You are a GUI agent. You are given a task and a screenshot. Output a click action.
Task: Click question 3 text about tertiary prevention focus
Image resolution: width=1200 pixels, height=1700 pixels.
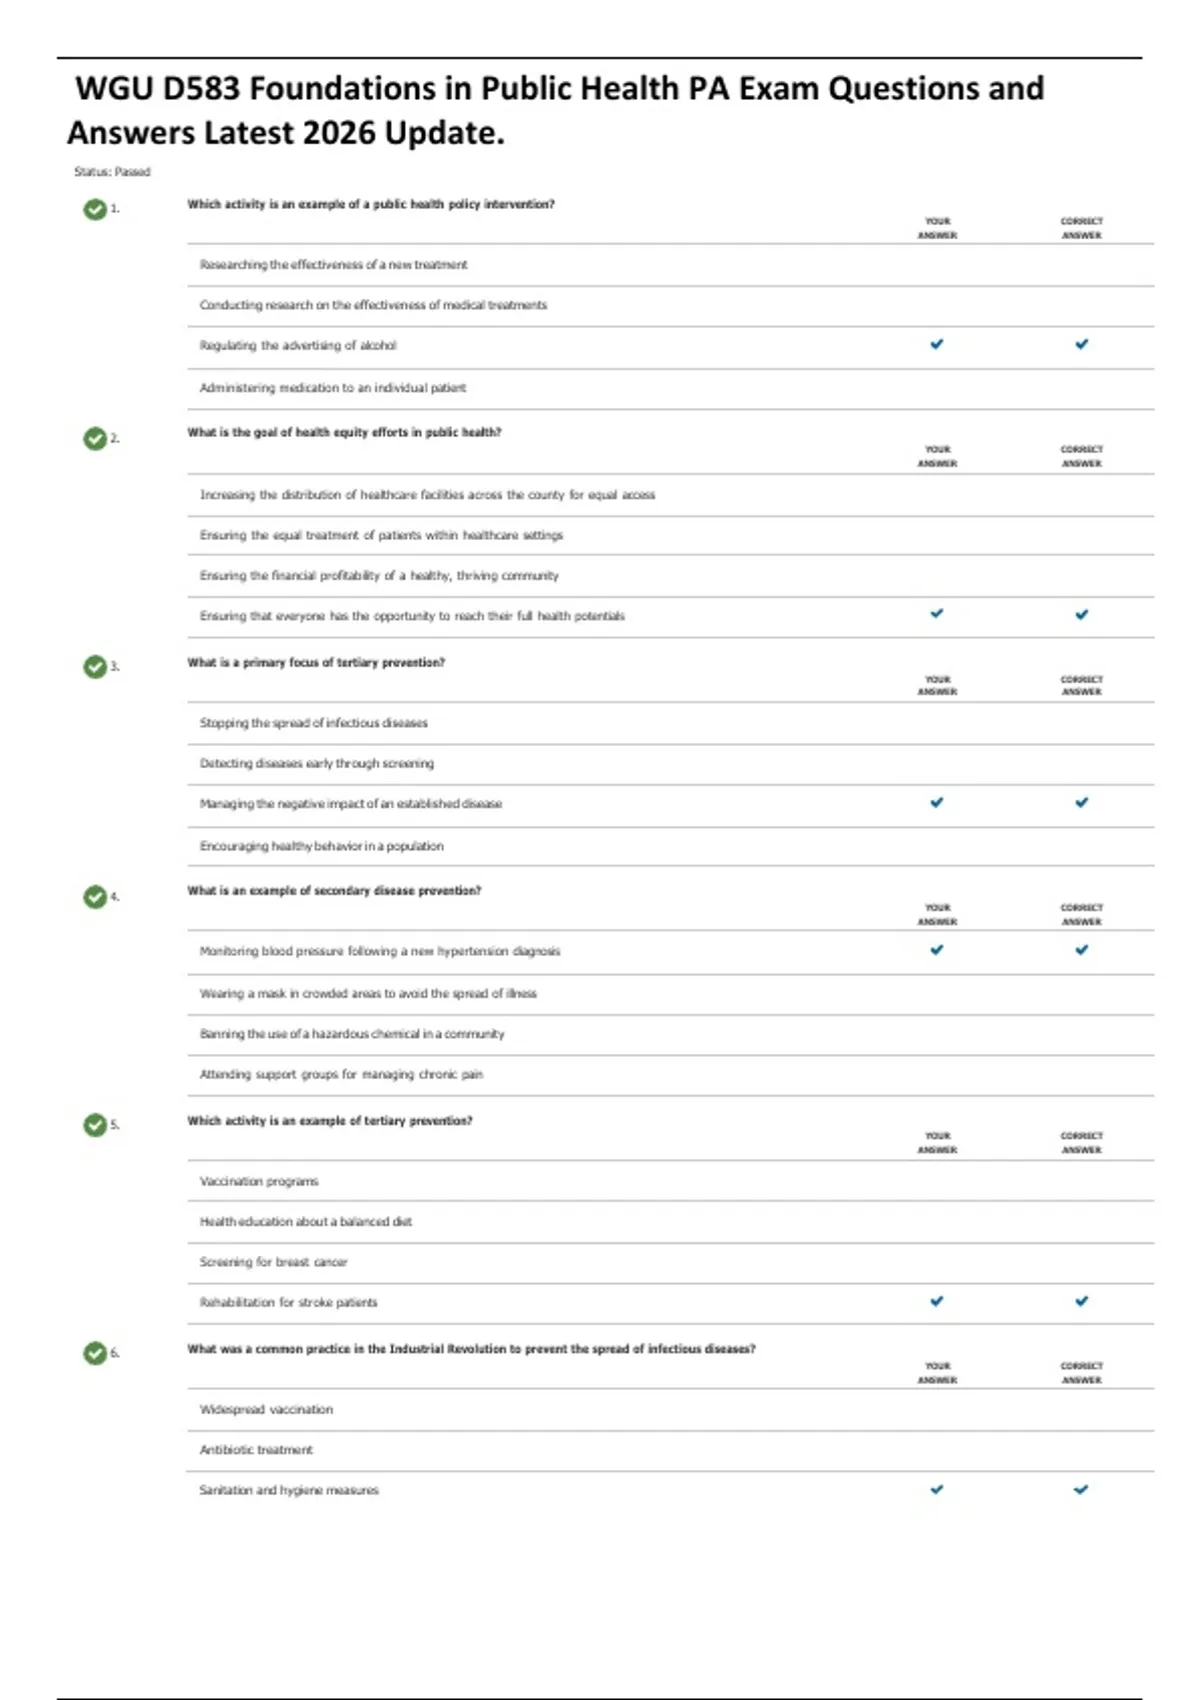(x=316, y=662)
